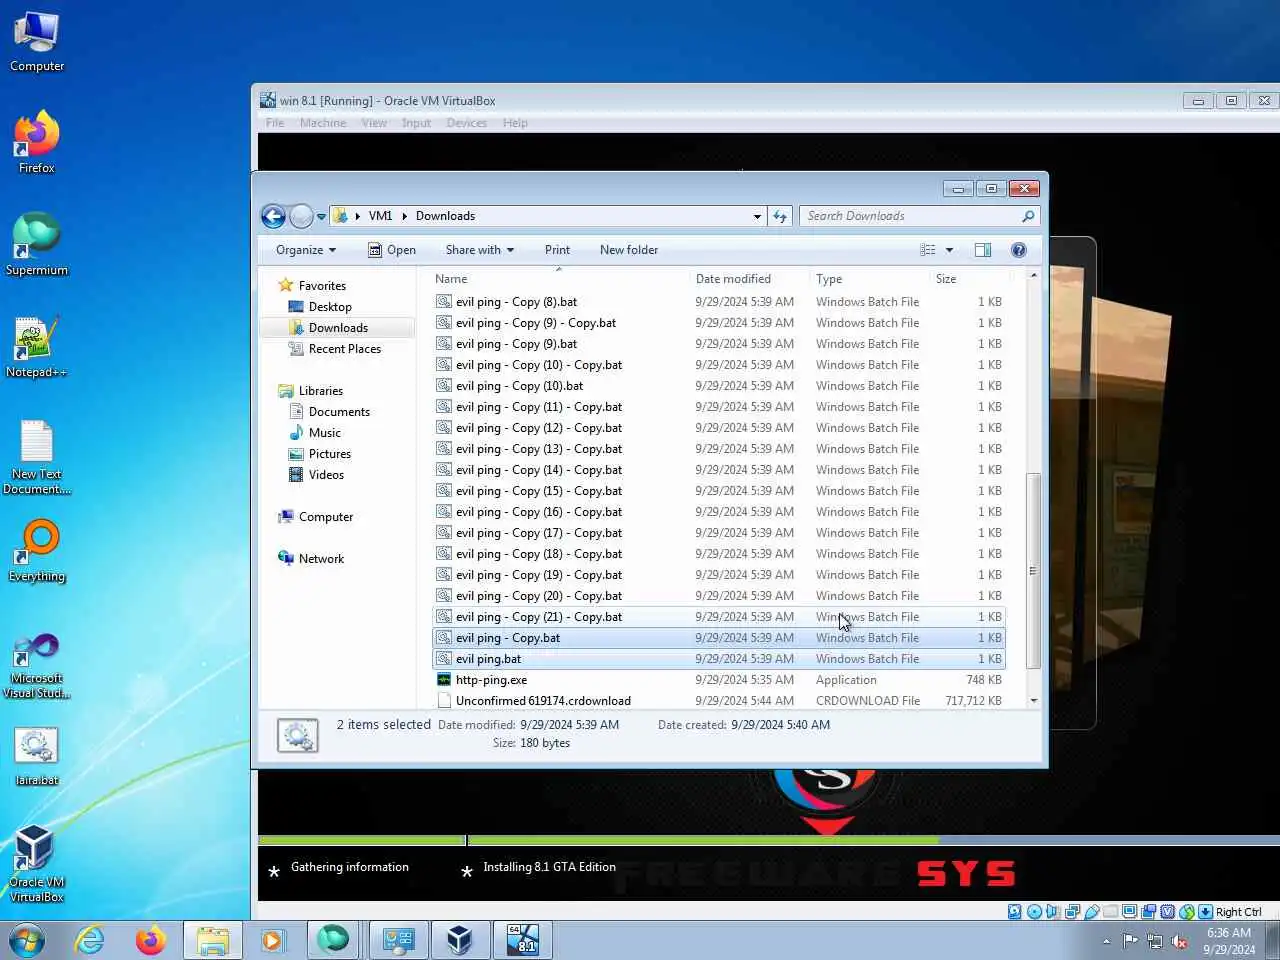Click VirtualBox hard disk activity indicator
Image resolution: width=1280 pixels, height=960 pixels.
(1015, 912)
